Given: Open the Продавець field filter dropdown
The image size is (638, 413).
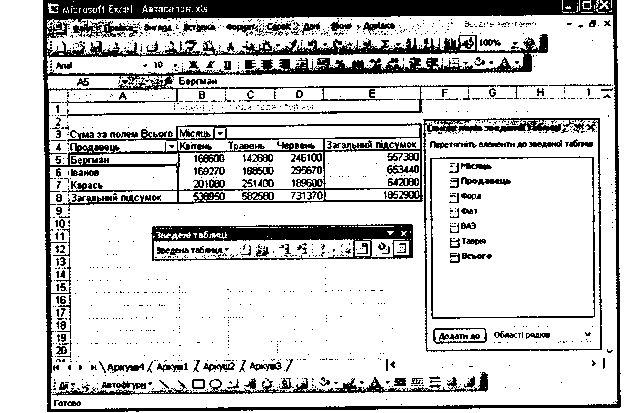Looking at the screenshot, I should point(172,146).
